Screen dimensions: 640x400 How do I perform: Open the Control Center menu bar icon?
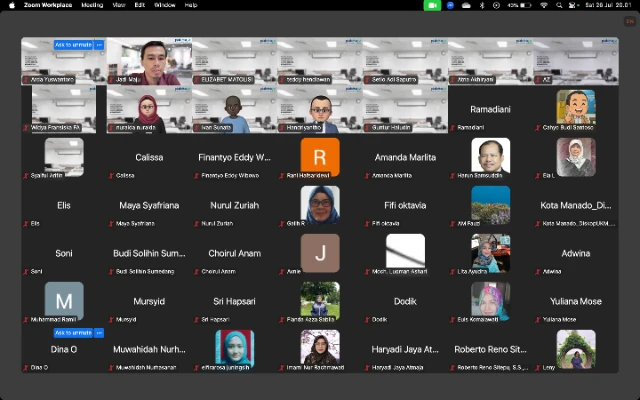[573, 5]
